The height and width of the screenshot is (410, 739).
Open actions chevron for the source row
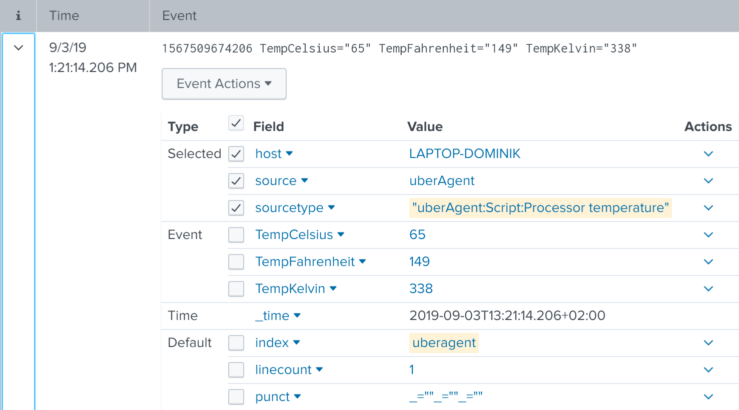point(708,181)
